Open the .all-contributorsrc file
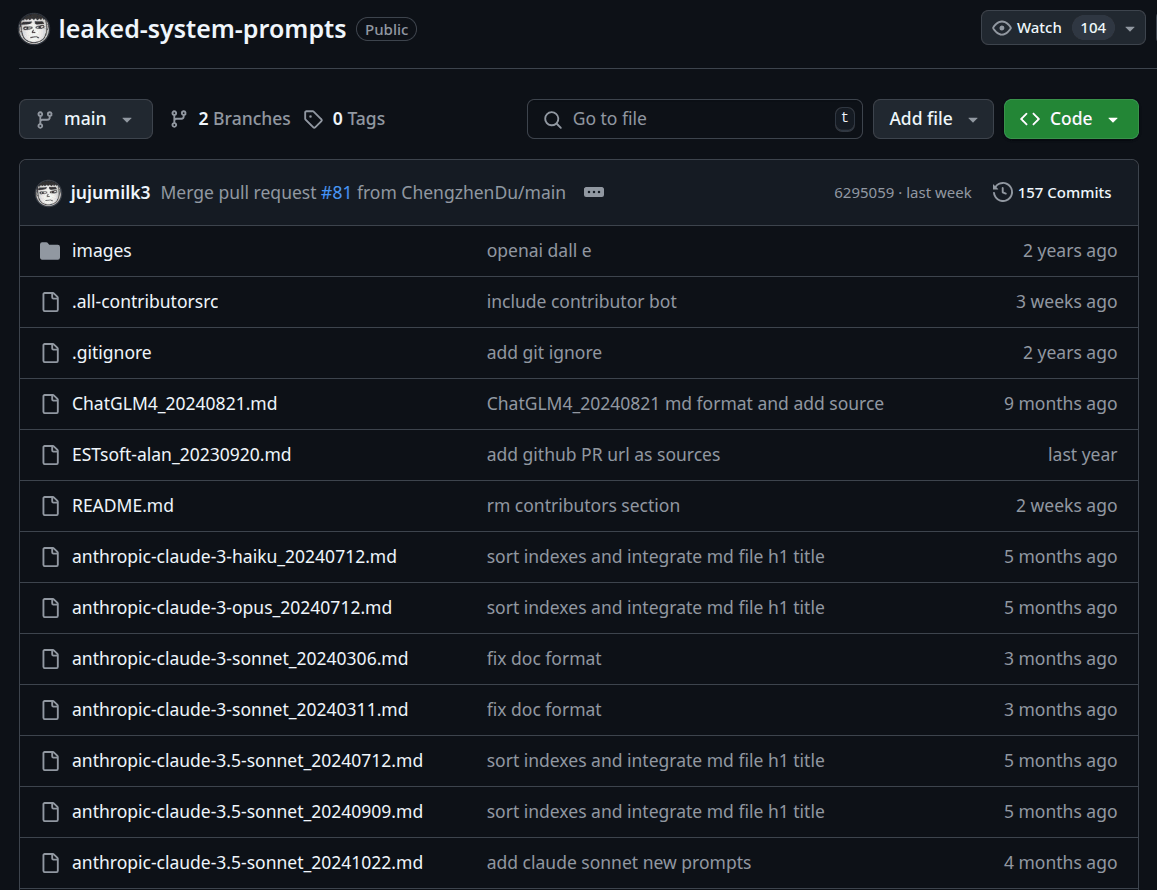 tap(145, 302)
